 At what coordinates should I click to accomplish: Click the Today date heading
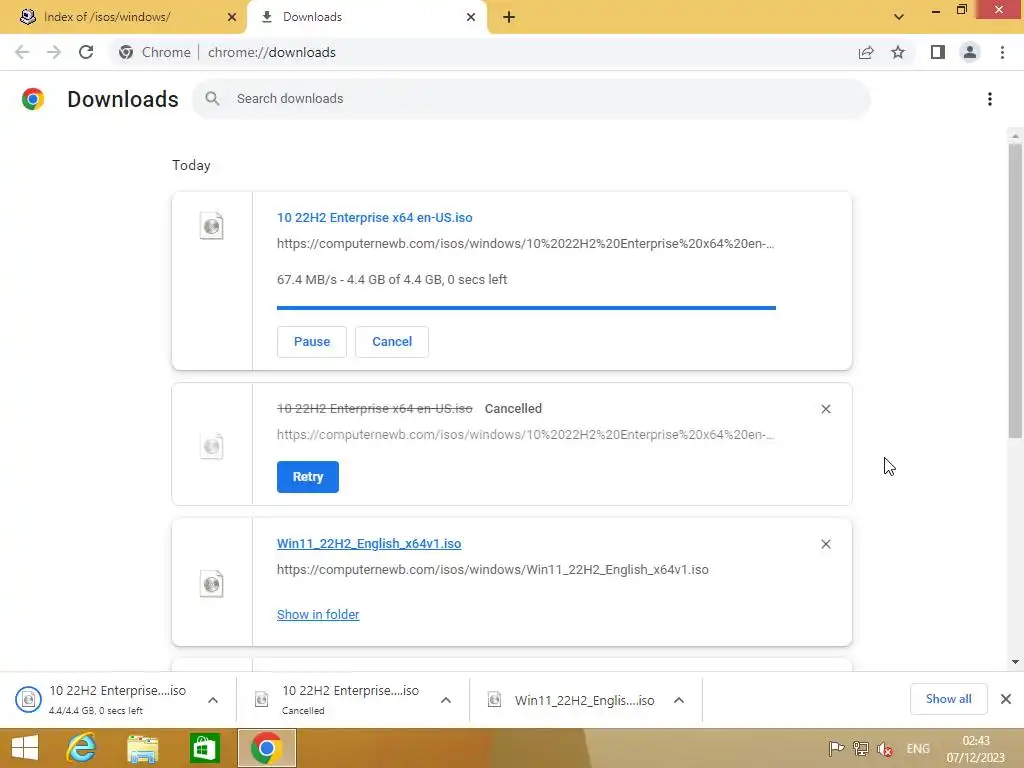click(191, 165)
